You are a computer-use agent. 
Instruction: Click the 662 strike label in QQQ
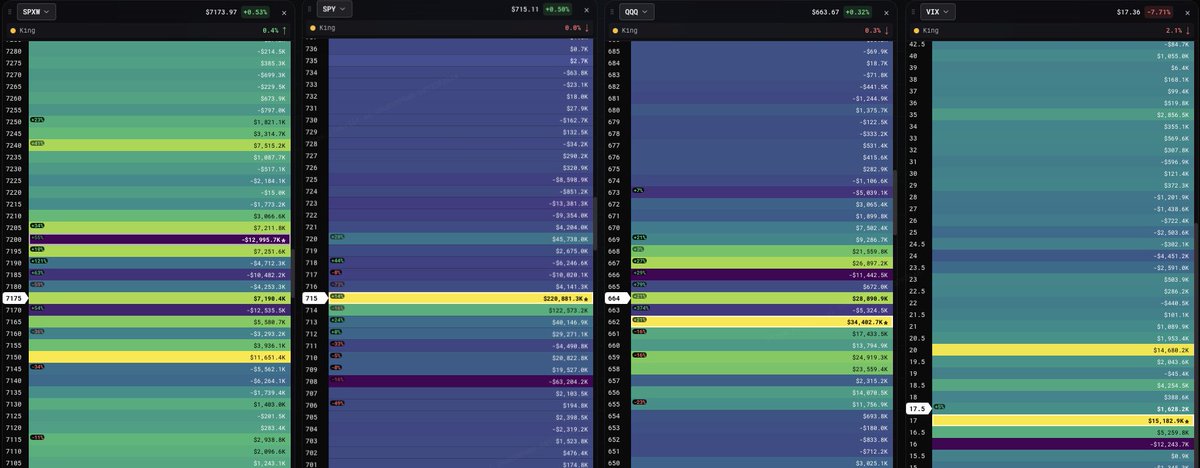tap(613, 322)
